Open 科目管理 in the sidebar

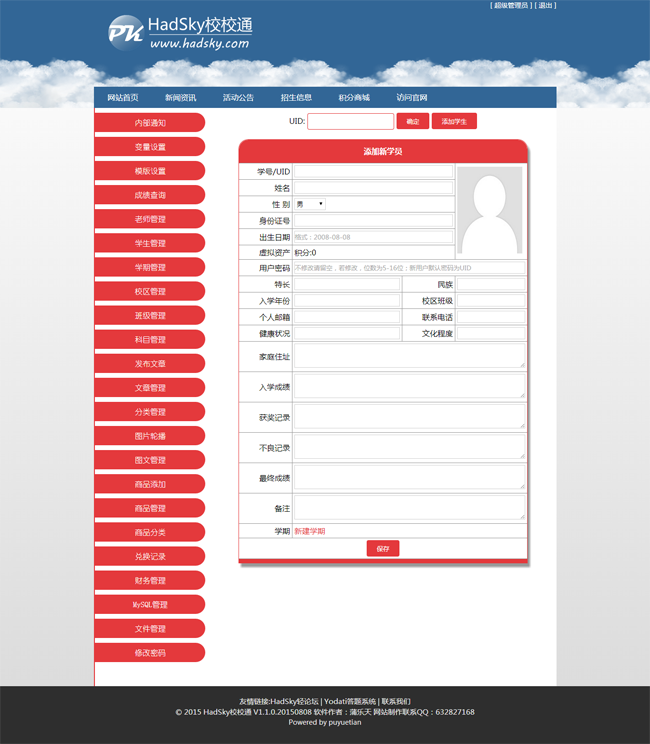150,340
